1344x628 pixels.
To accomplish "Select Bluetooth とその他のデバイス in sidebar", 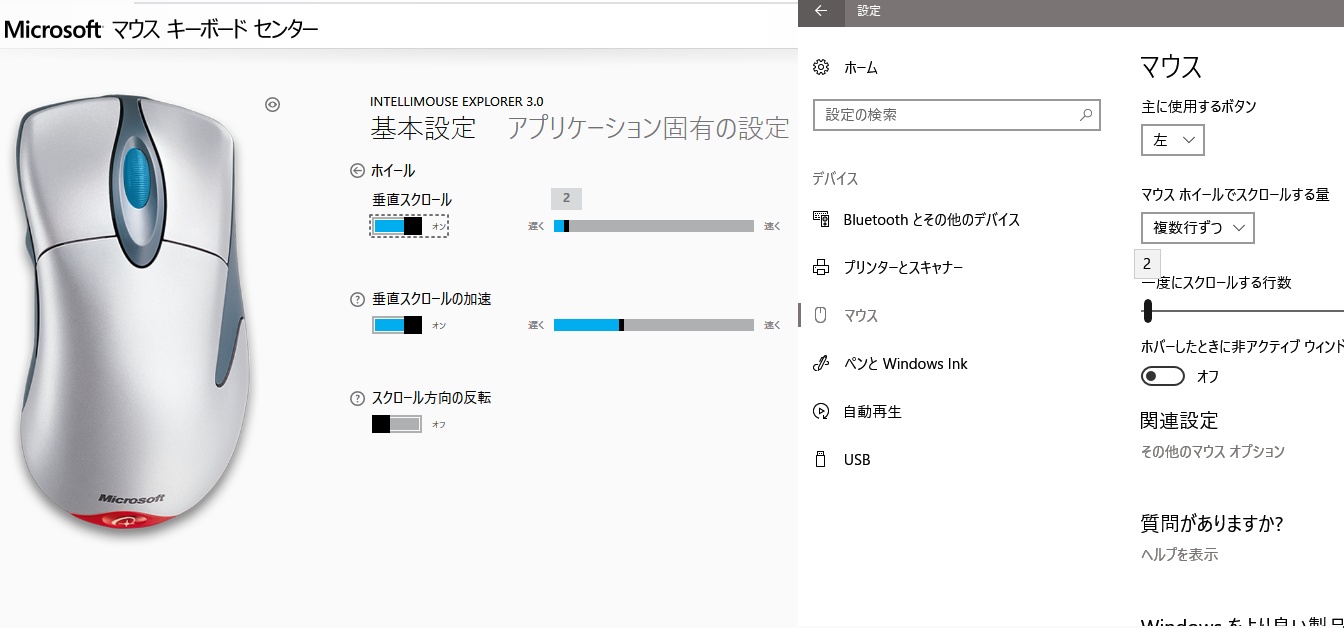I will (x=932, y=219).
